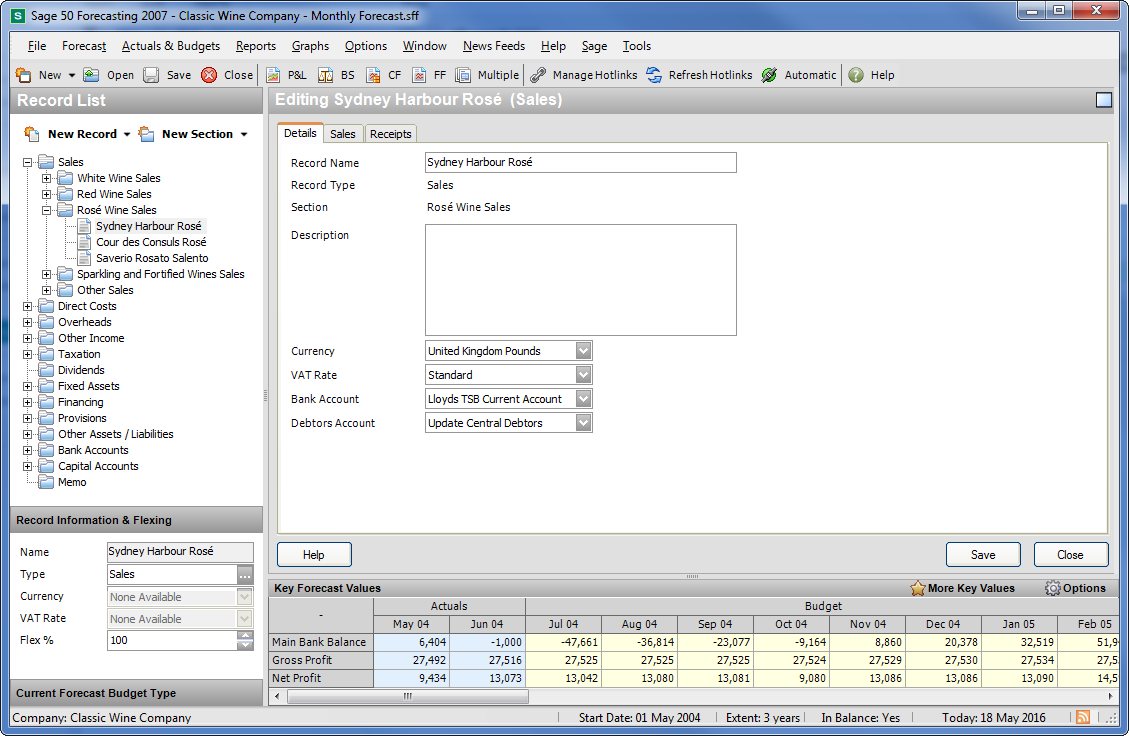Expand the Bank Accounts node
1129x736 pixels.
(27, 450)
